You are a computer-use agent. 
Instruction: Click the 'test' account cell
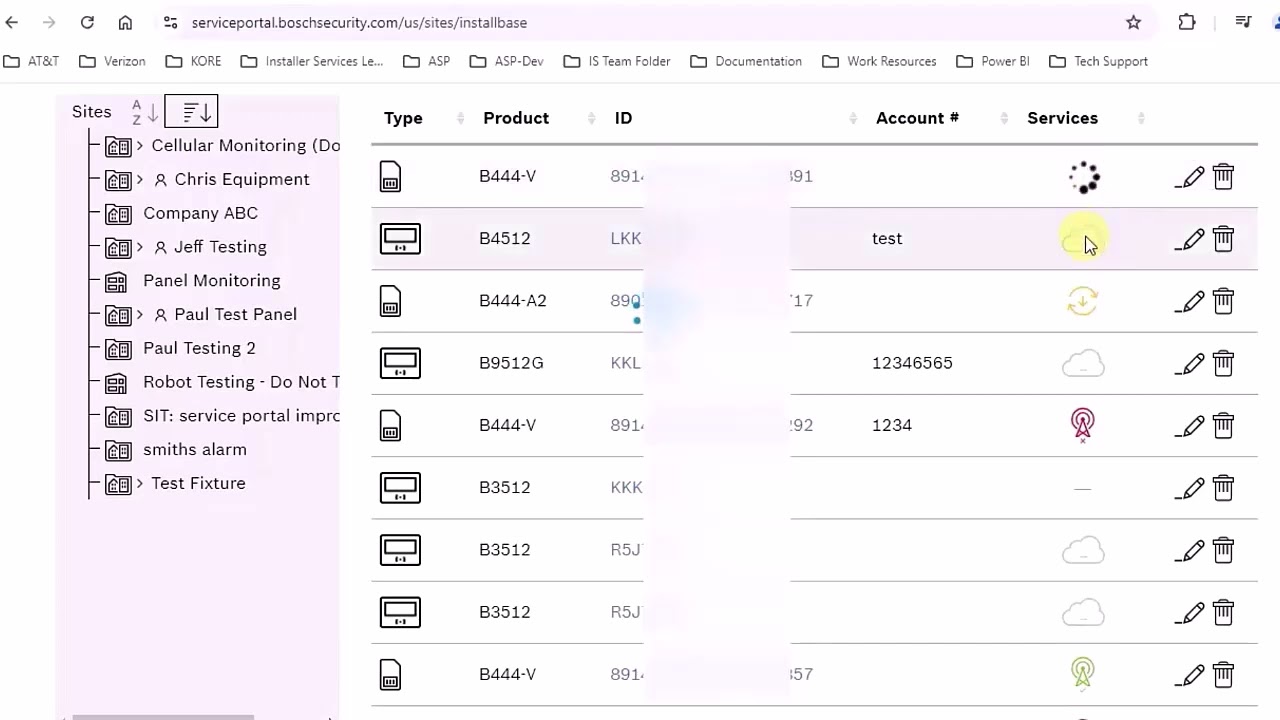pos(887,239)
